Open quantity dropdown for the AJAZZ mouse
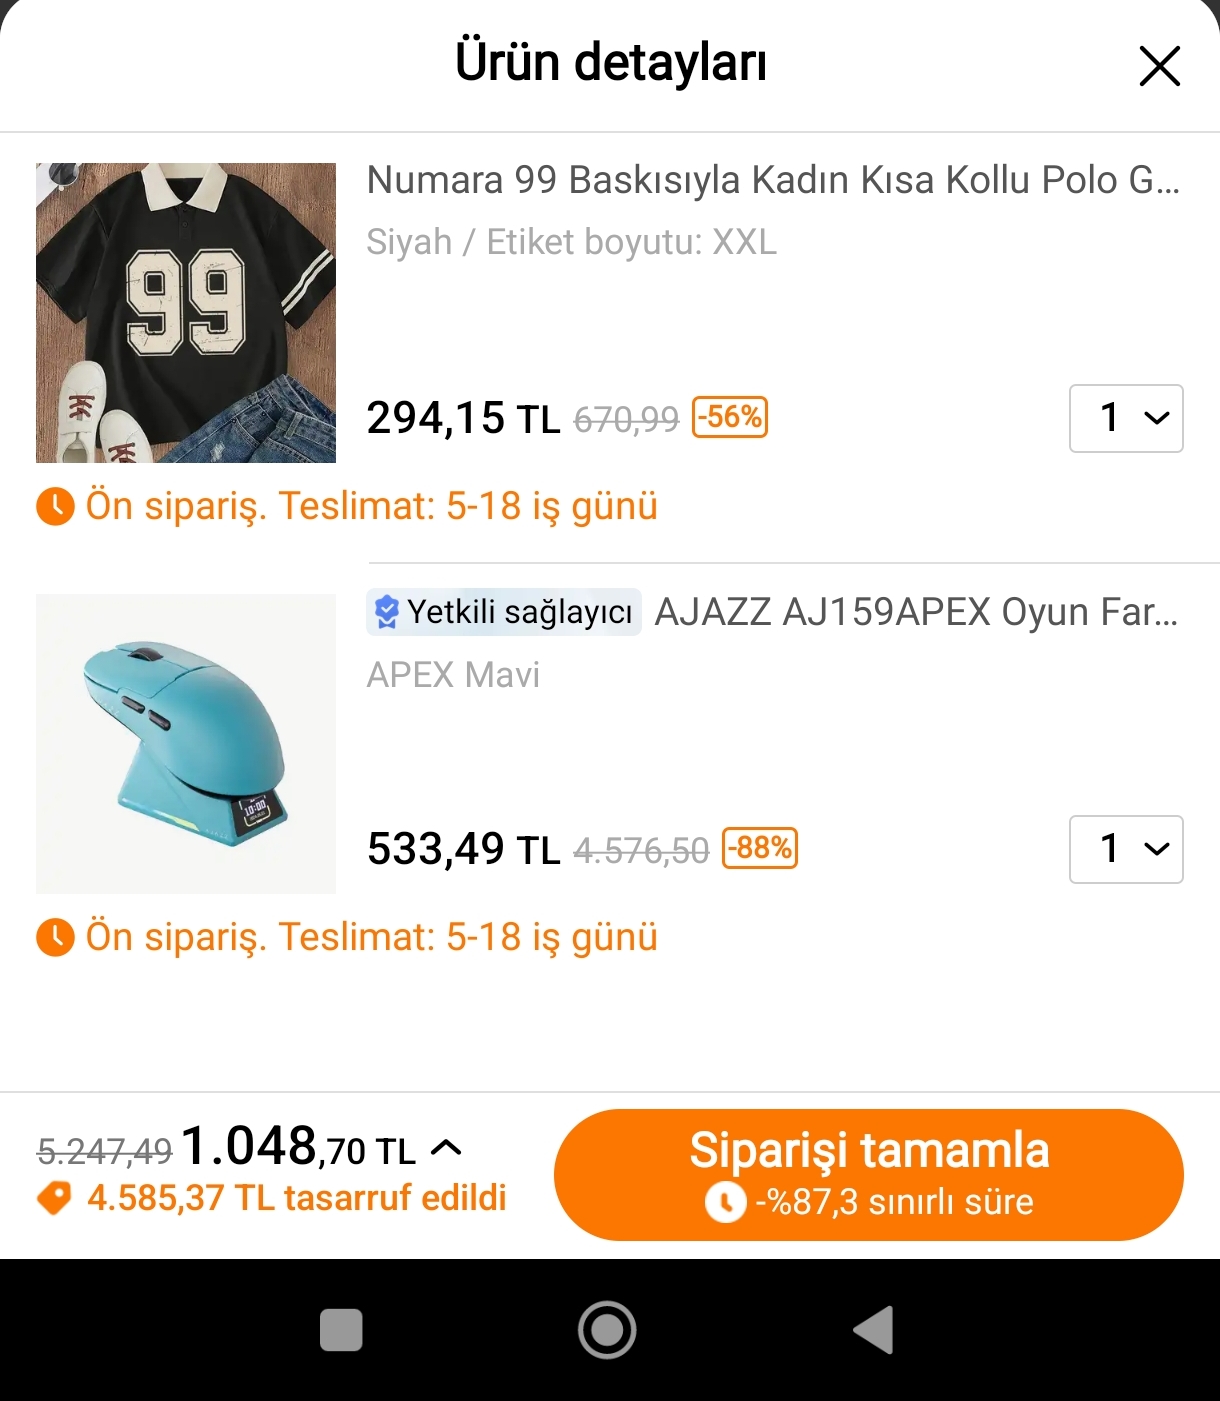Screen dimensions: 1220x1401 [1126, 849]
